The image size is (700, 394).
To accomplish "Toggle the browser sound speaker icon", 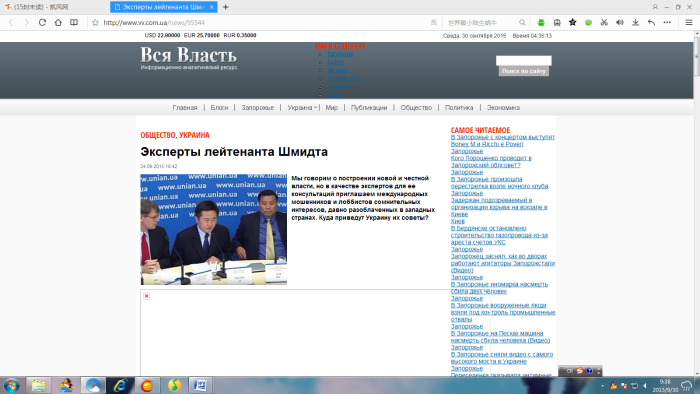I will pos(620,22).
